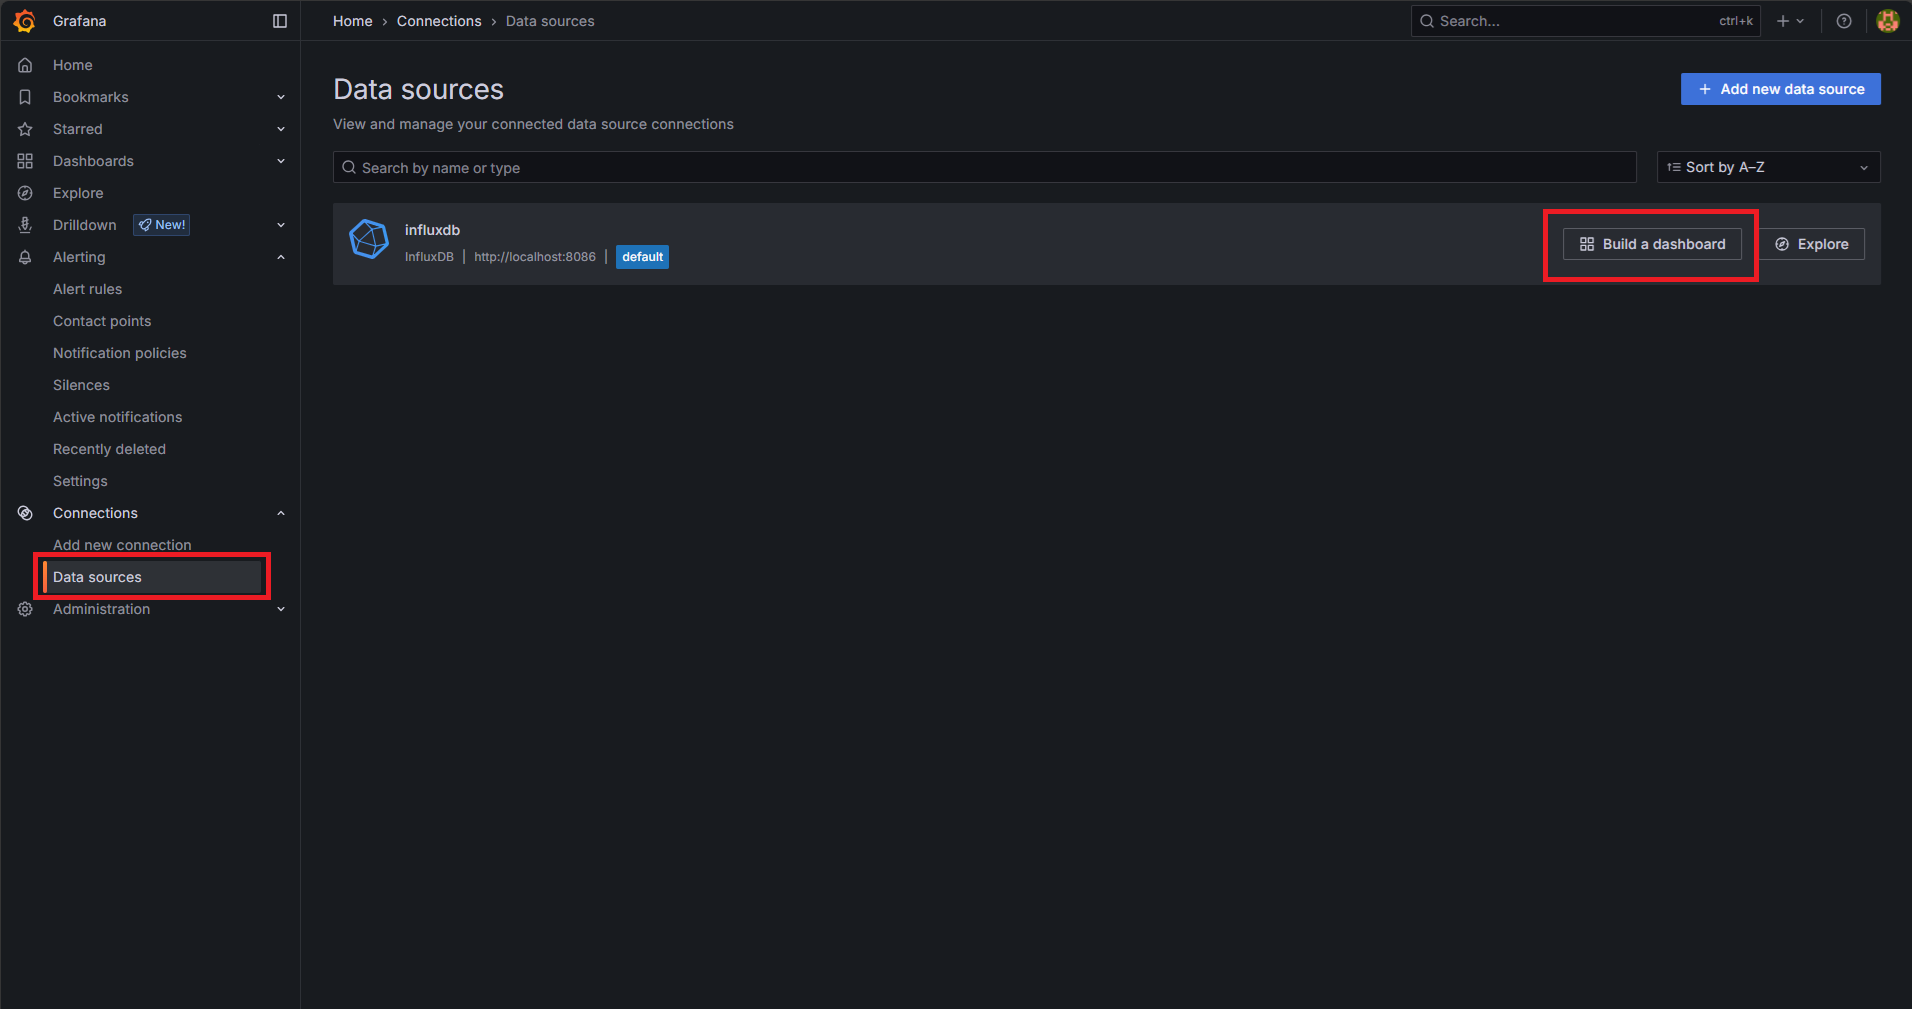The width and height of the screenshot is (1912, 1009).
Task: Click the Drilldown icon in sidebar
Action: [25, 225]
